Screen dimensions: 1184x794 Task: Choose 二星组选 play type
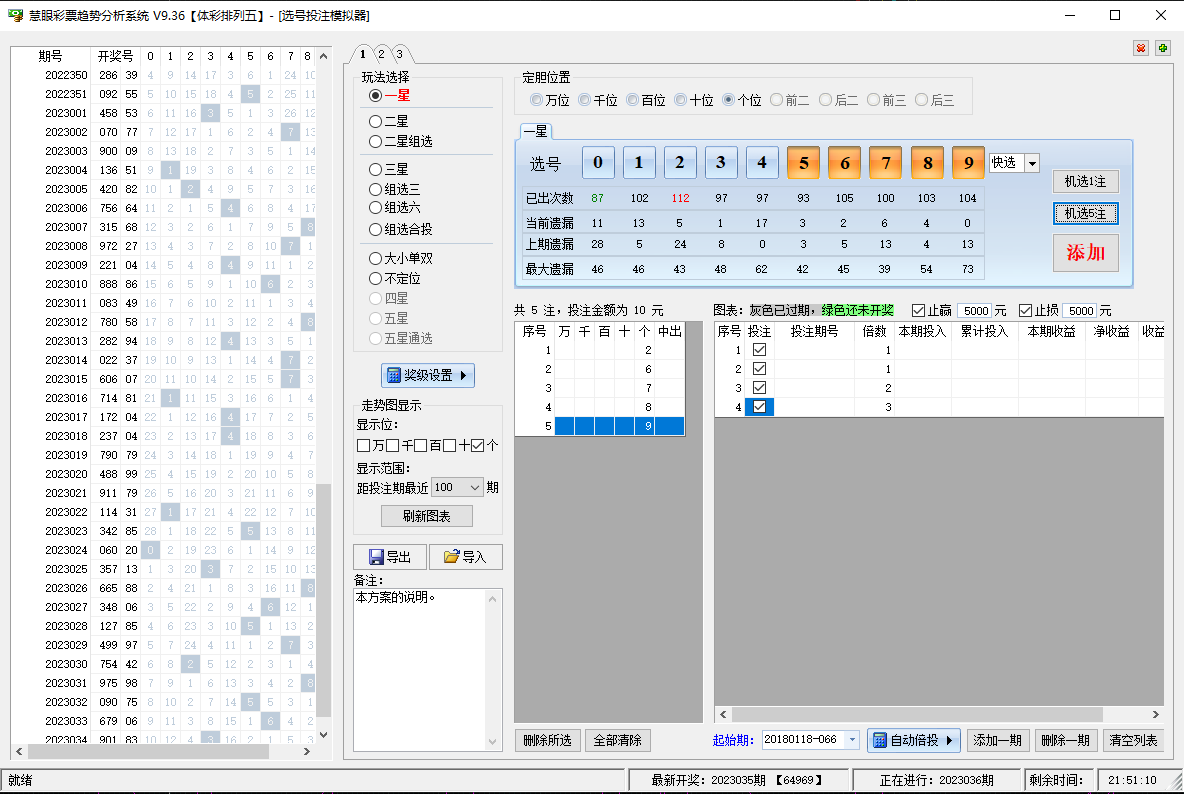click(x=401, y=142)
